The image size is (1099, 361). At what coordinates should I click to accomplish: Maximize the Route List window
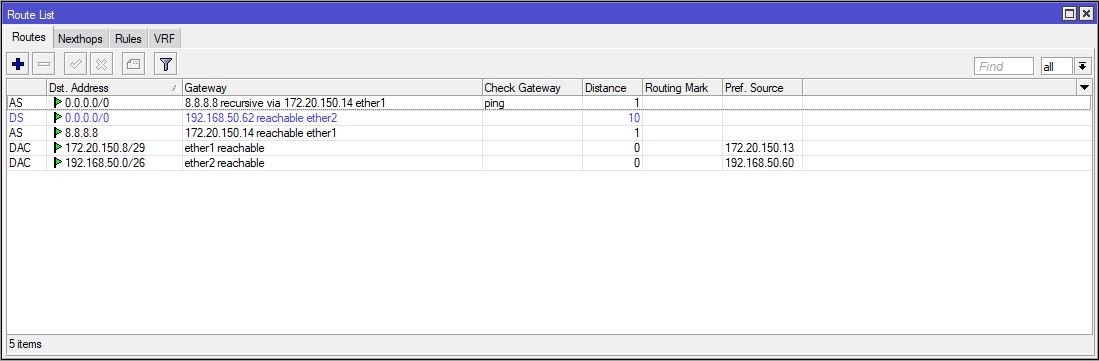pos(1070,13)
